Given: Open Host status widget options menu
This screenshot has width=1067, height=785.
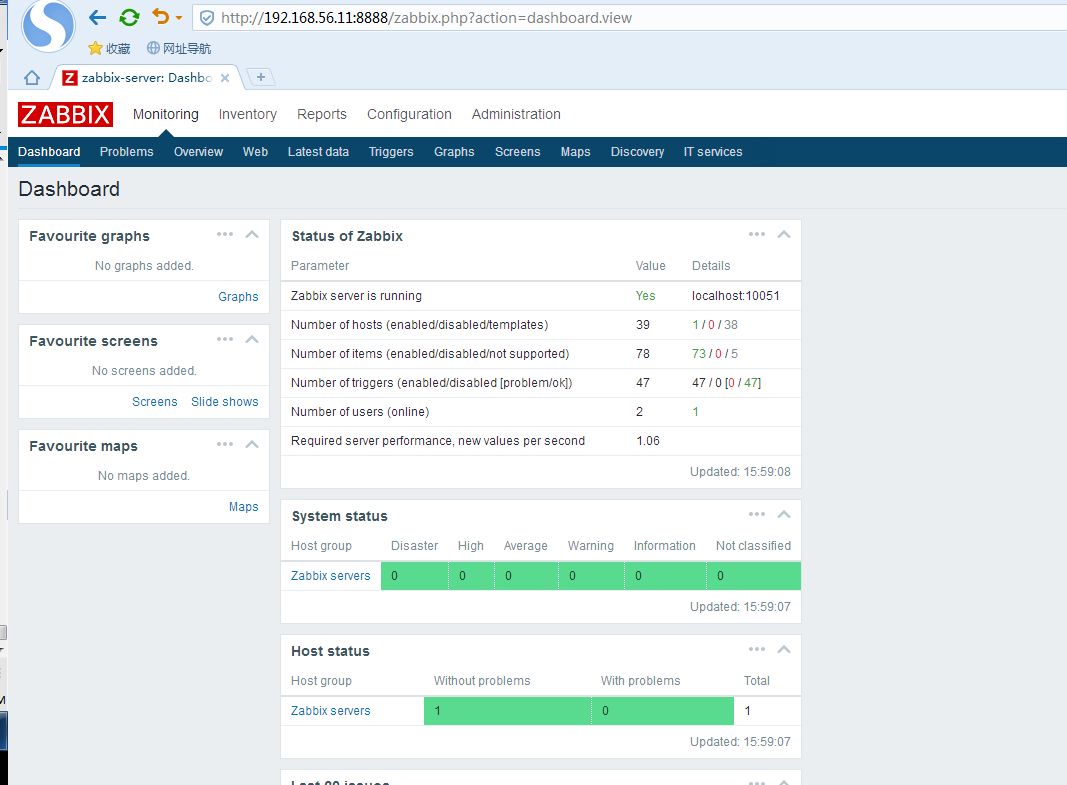Looking at the screenshot, I should [x=757, y=649].
